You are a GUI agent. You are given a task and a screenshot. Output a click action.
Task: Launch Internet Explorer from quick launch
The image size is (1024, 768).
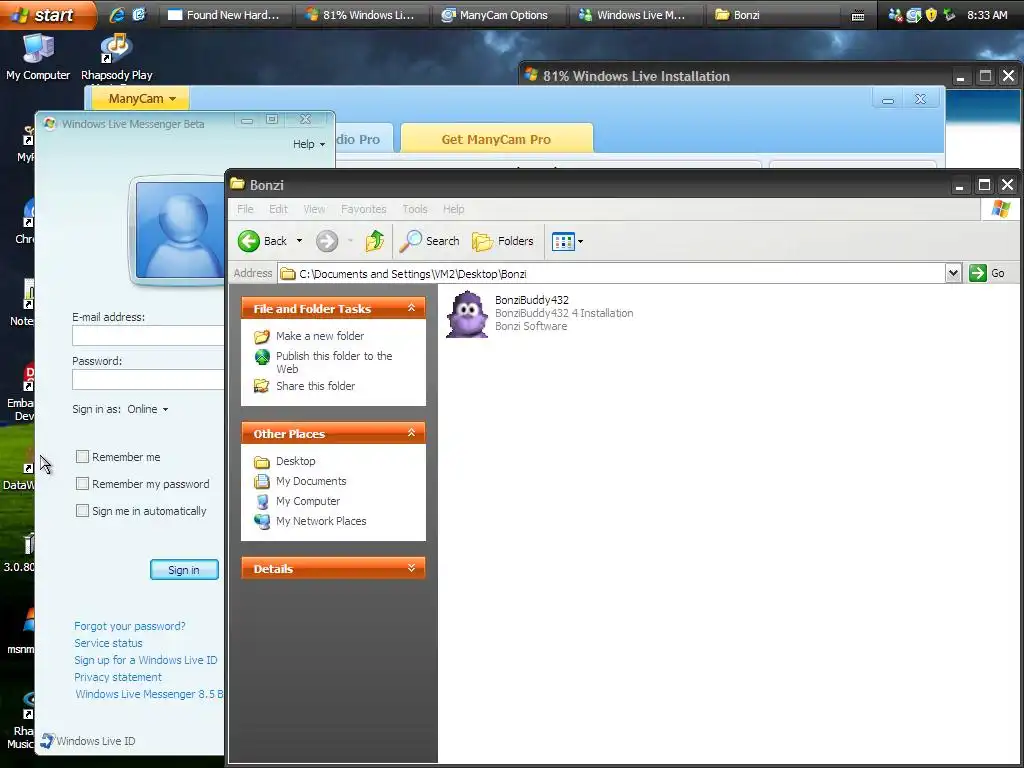[117, 14]
